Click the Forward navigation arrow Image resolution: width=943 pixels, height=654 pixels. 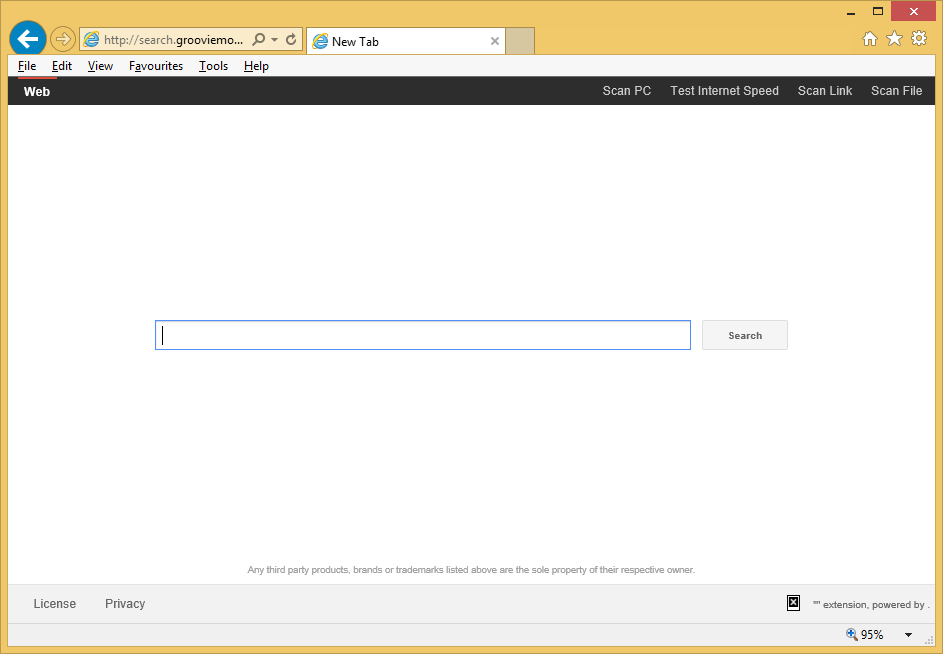[62, 39]
